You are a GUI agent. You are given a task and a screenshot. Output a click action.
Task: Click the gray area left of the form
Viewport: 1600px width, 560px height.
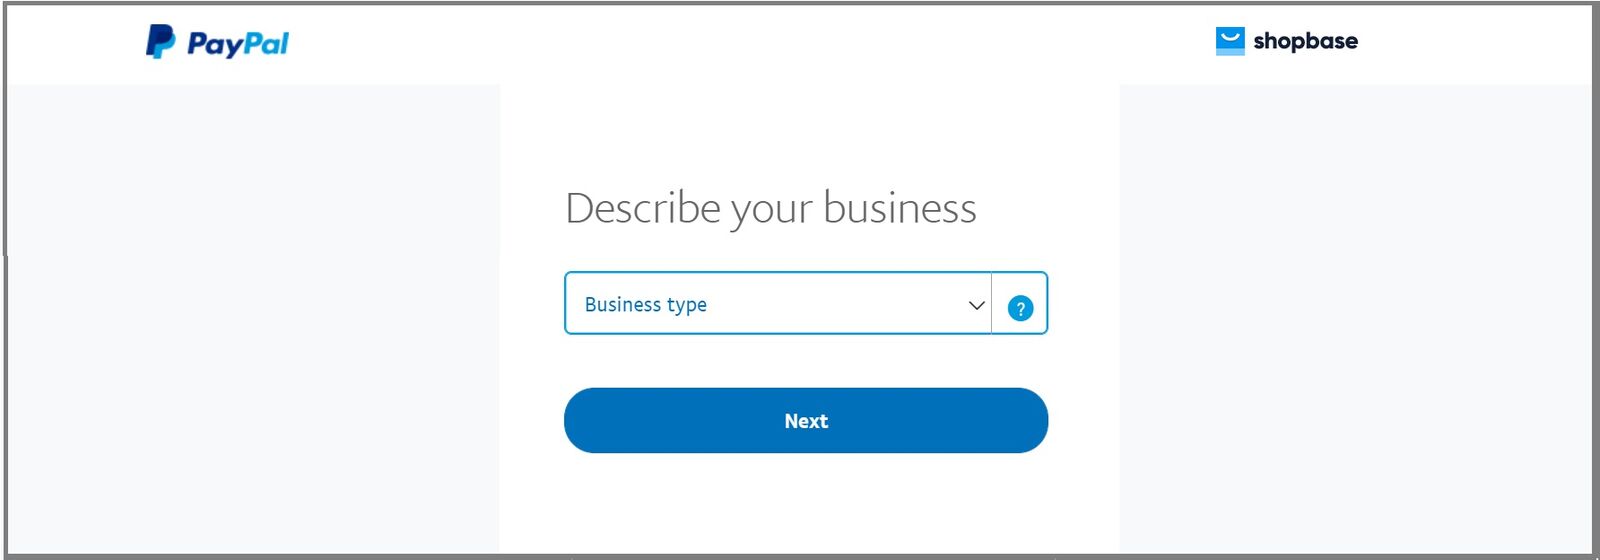[250, 320]
